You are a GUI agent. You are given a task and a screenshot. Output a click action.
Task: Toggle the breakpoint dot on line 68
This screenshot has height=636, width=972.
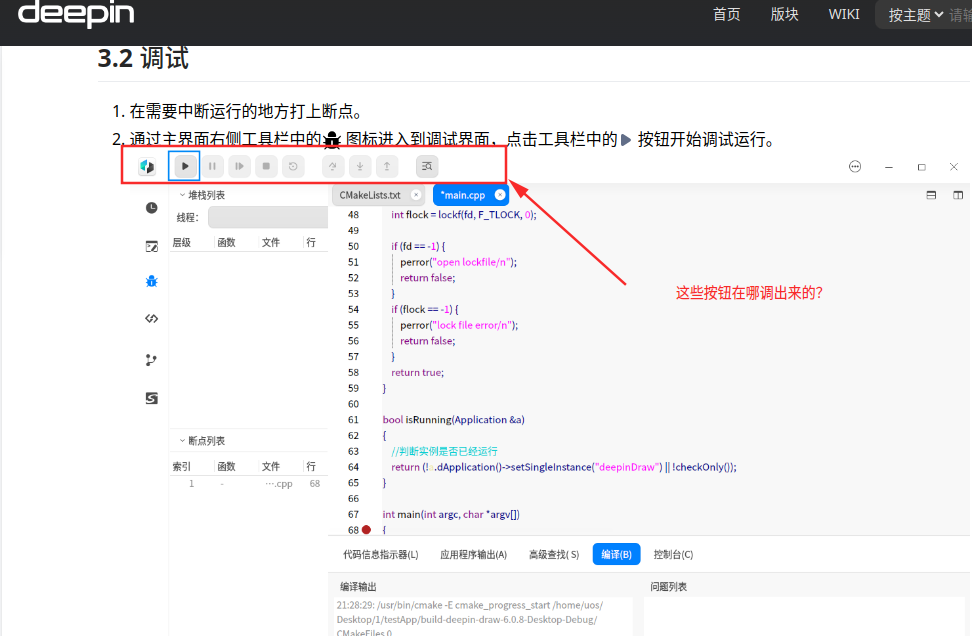tap(366, 530)
